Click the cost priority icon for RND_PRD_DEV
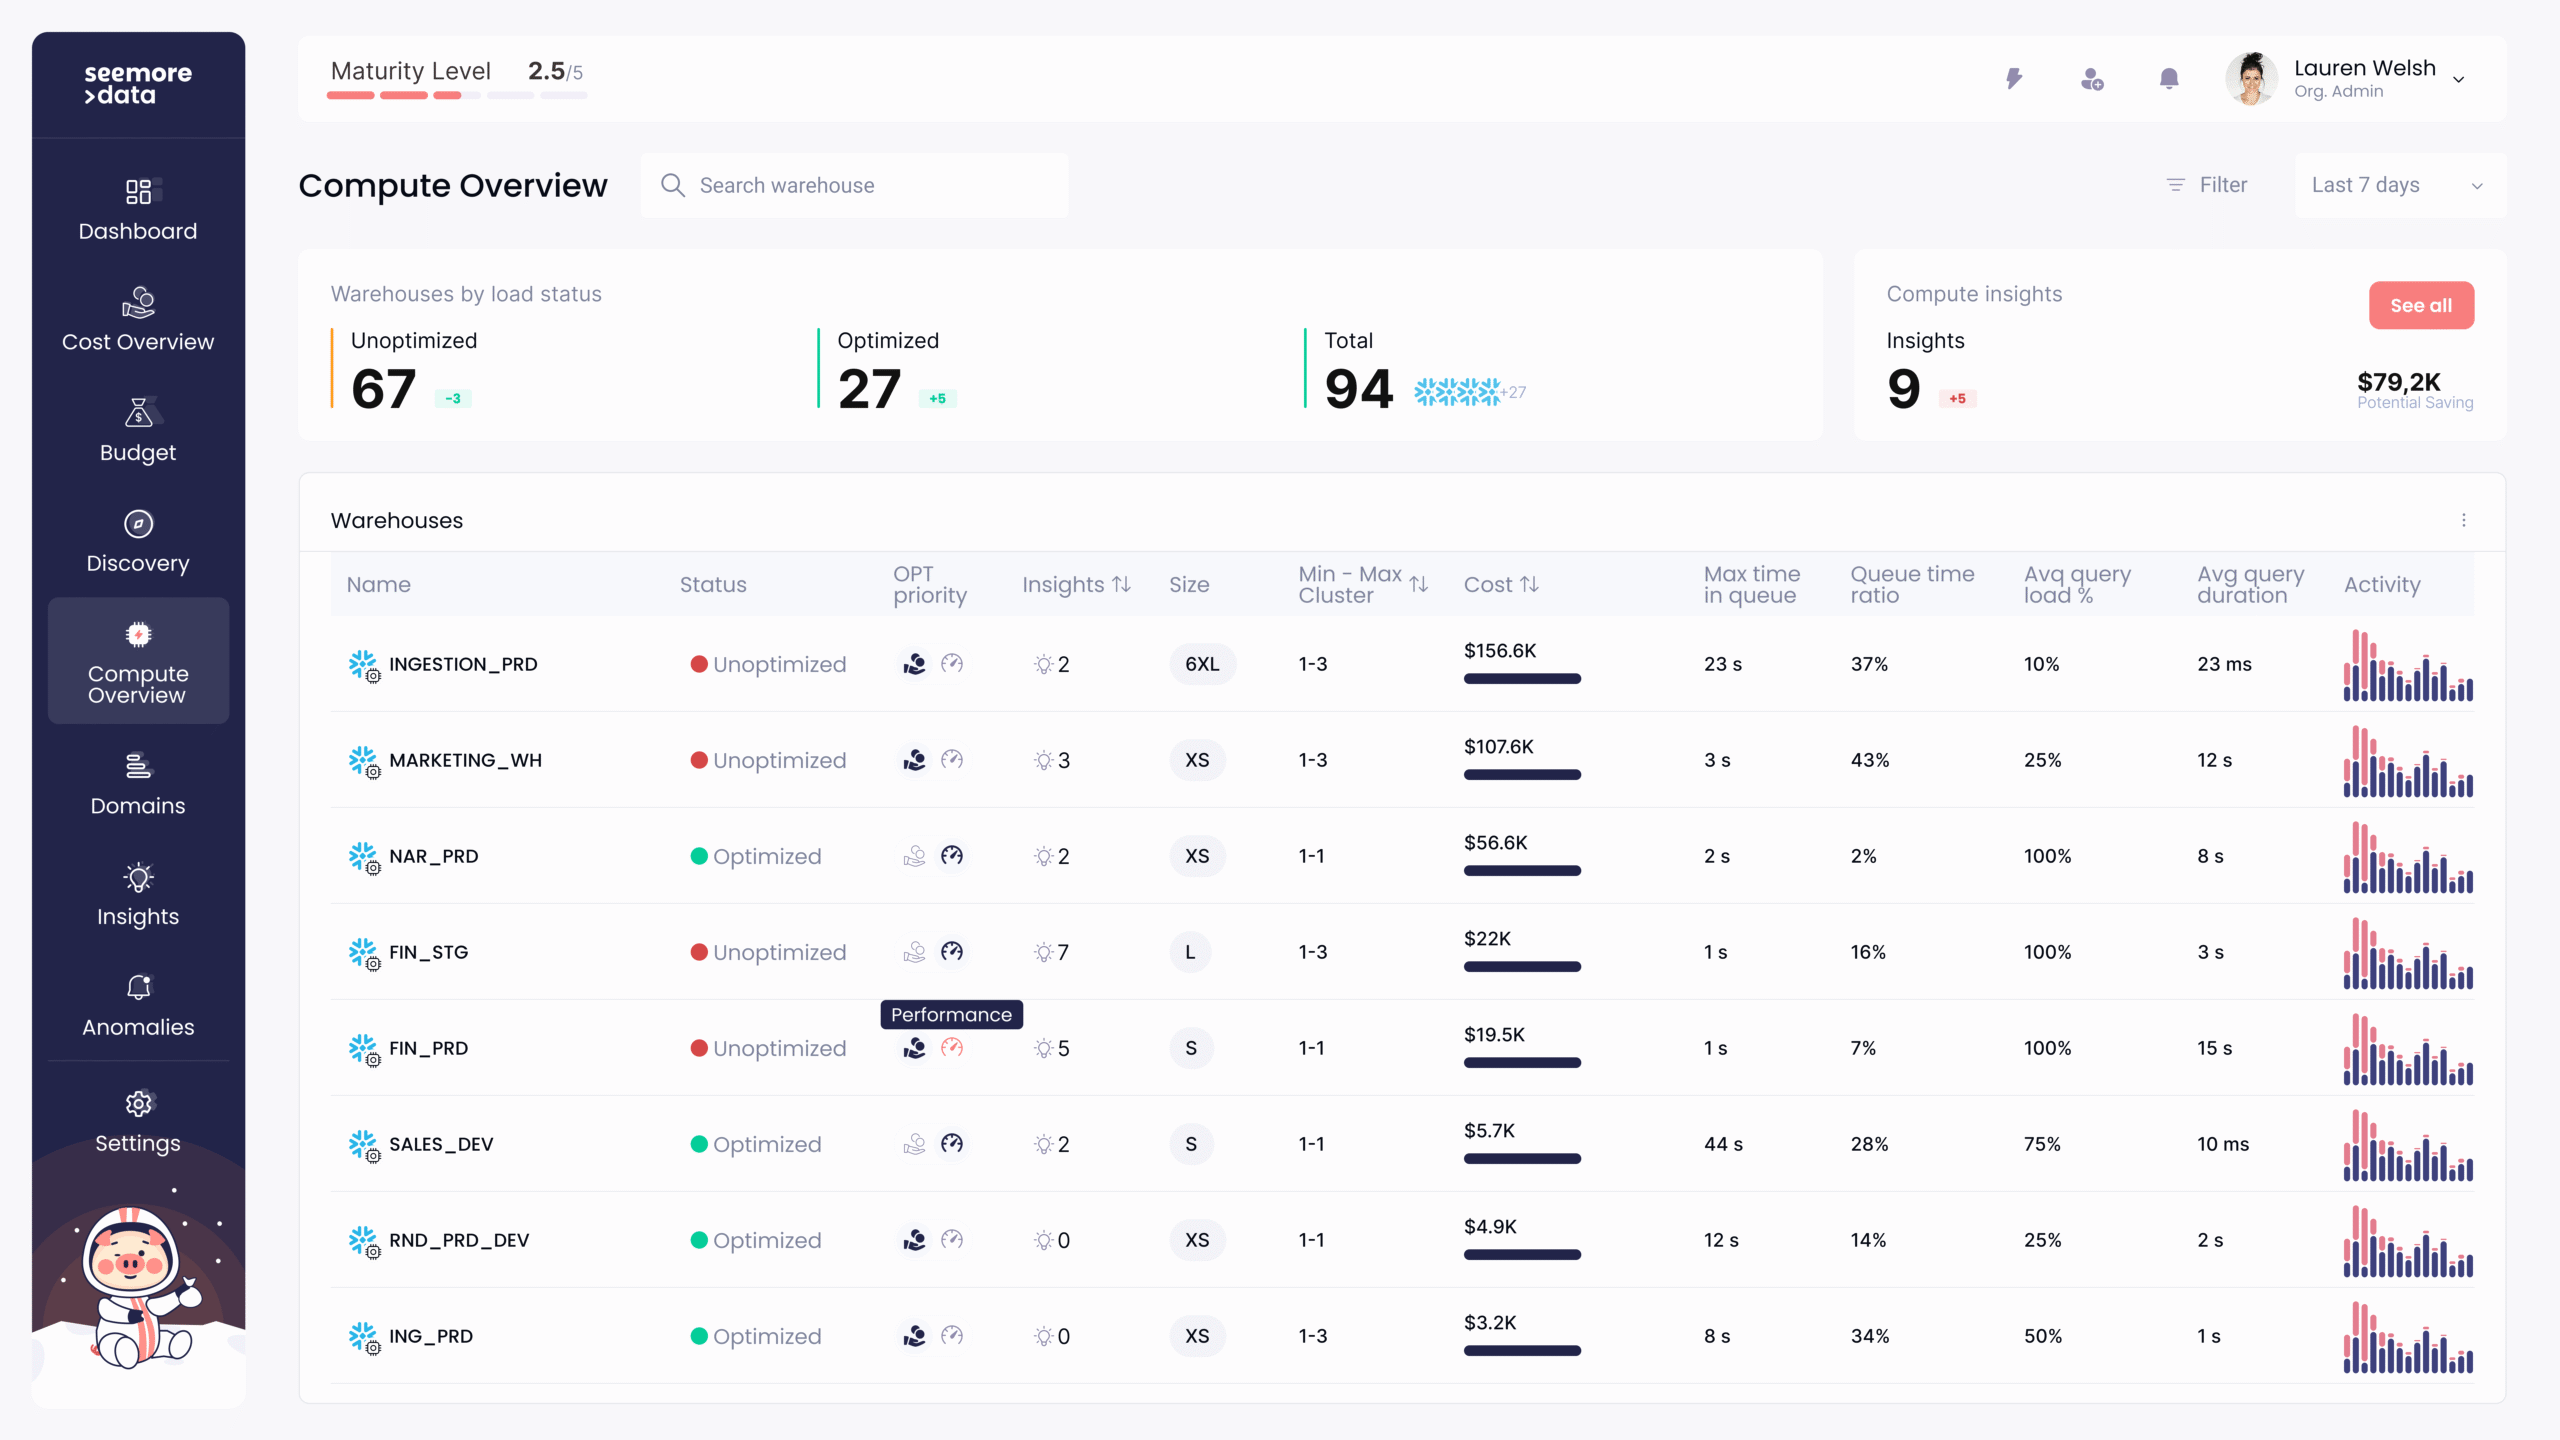The image size is (2560, 1440). [x=914, y=1240]
